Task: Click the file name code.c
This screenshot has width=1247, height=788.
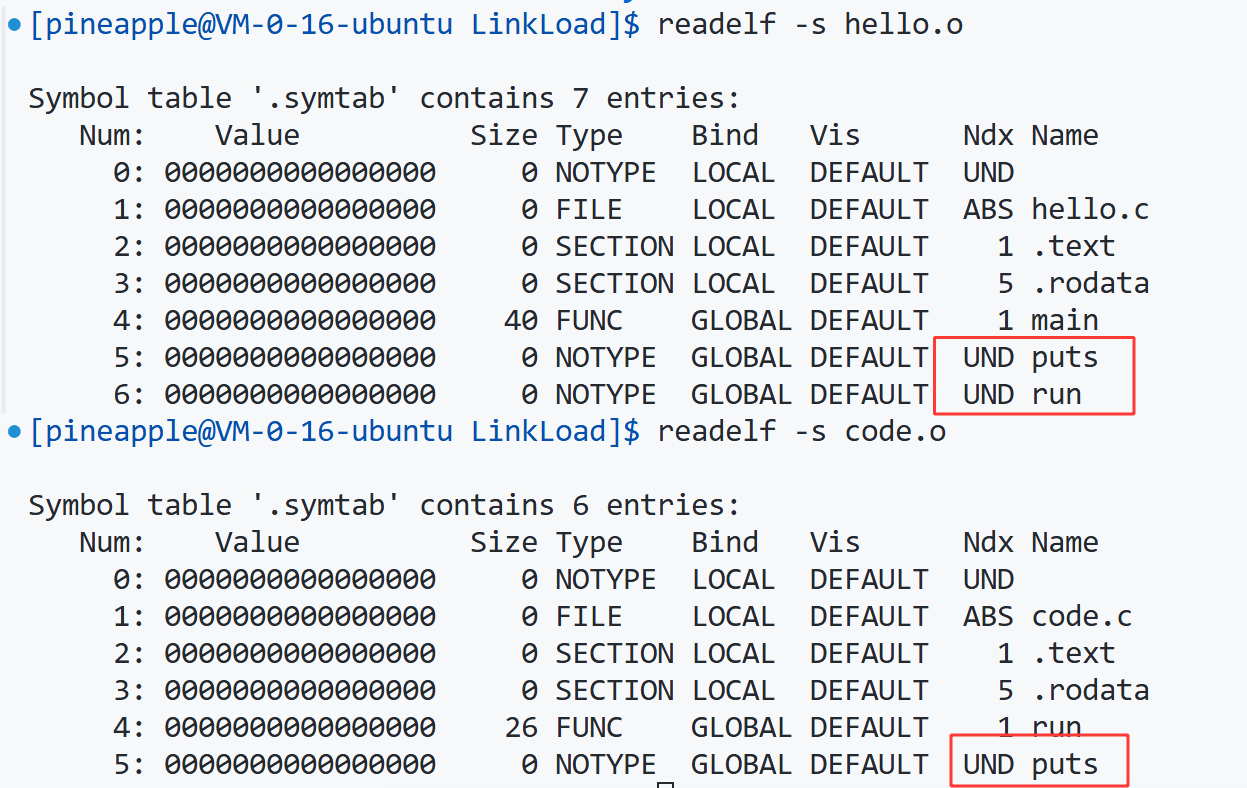Action: pyautogui.click(x=1082, y=617)
